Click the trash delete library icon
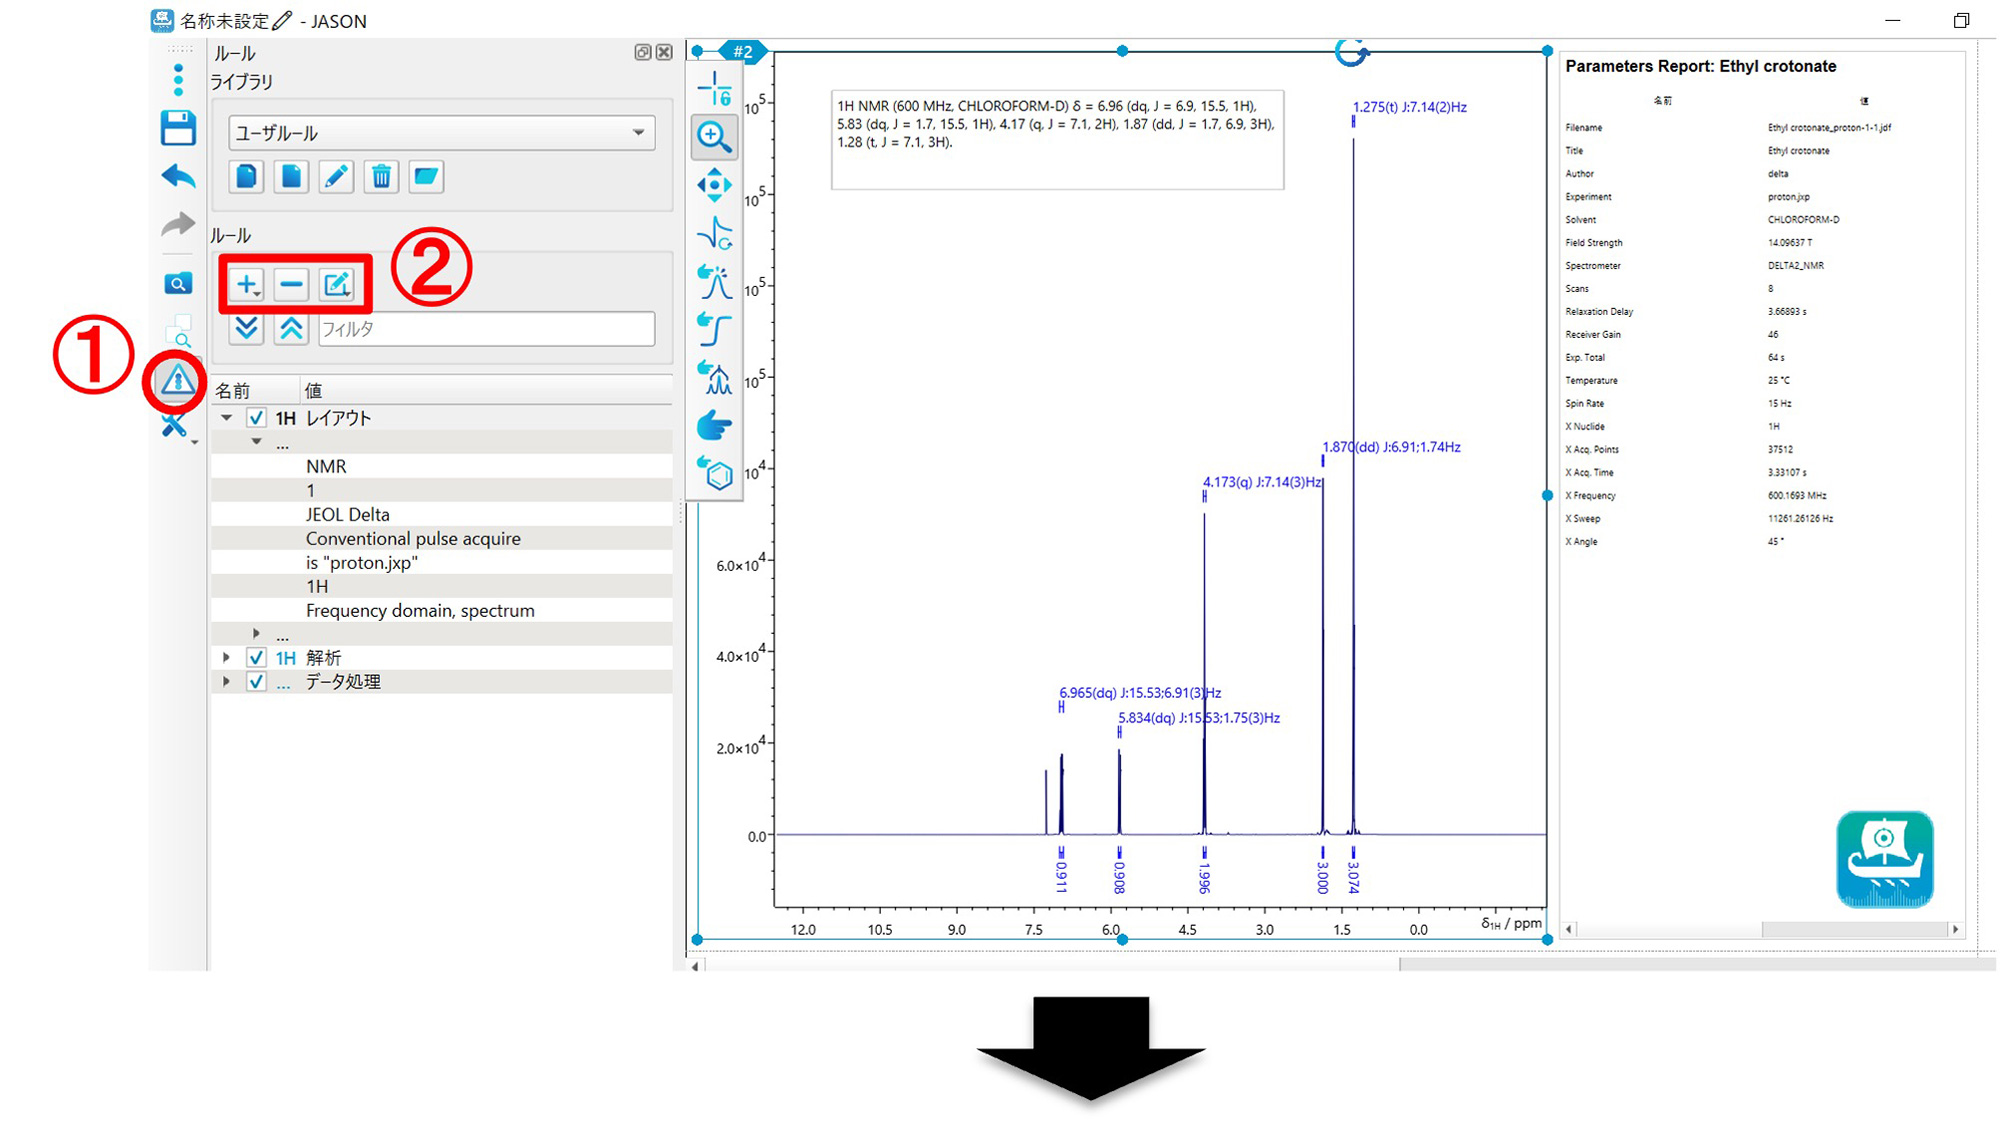This screenshot has width=2000, height=1123. [x=381, y=177]
